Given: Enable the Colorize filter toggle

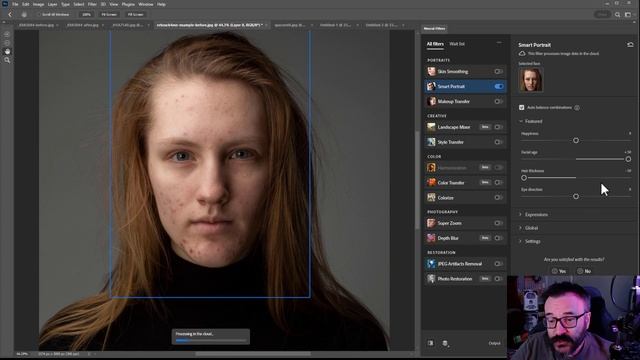Looking at the screenshot, I should pos(498,198).
